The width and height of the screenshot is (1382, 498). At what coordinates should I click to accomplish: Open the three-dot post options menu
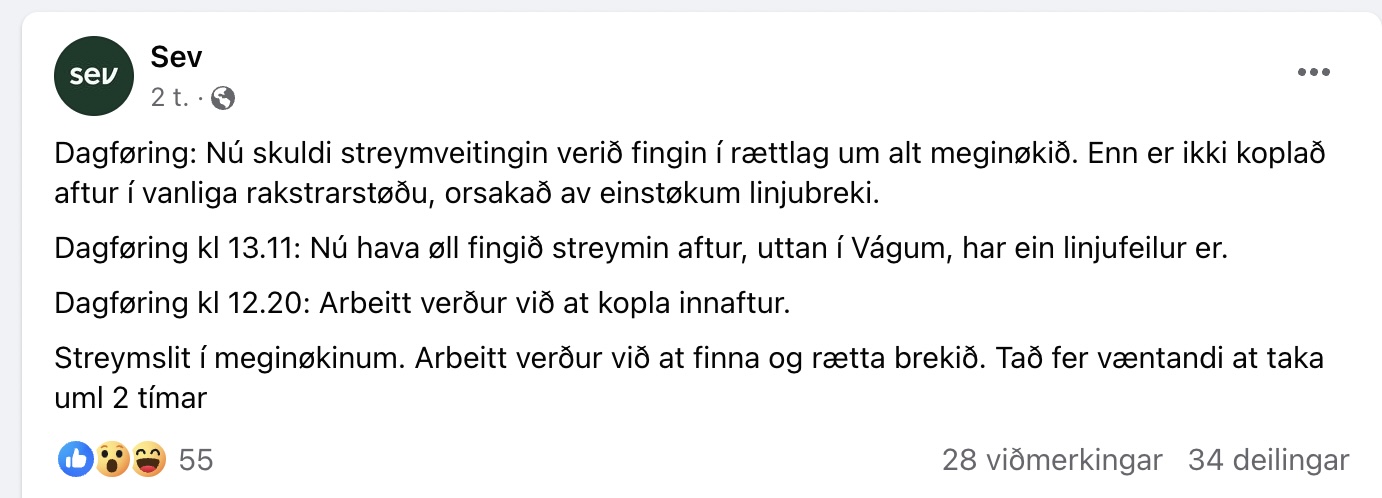coord(1315,73)
